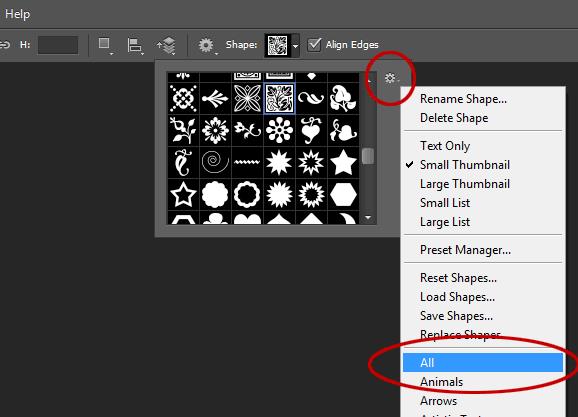Select the solid scalloped blob shape
Viewport: 578px width, 417px height.
pyautogui.click(x=215, y=194)
